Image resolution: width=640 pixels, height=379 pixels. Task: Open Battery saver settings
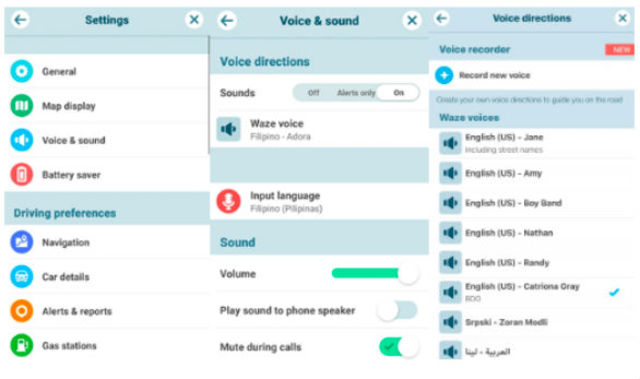pos(107,175)
